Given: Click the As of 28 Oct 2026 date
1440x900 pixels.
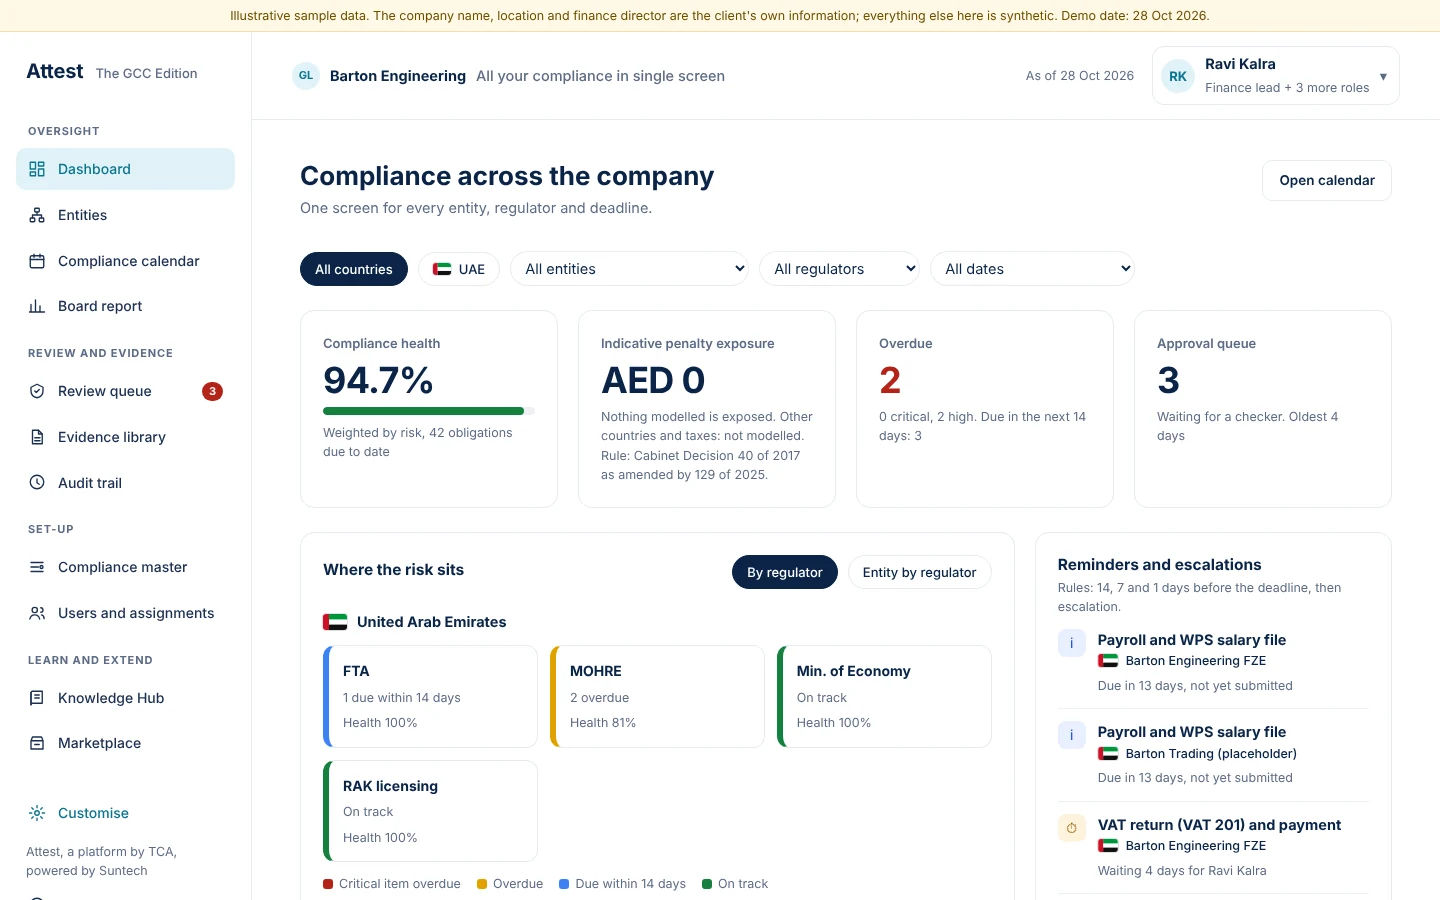Looking at the screenshot, I should point(1080,76).
